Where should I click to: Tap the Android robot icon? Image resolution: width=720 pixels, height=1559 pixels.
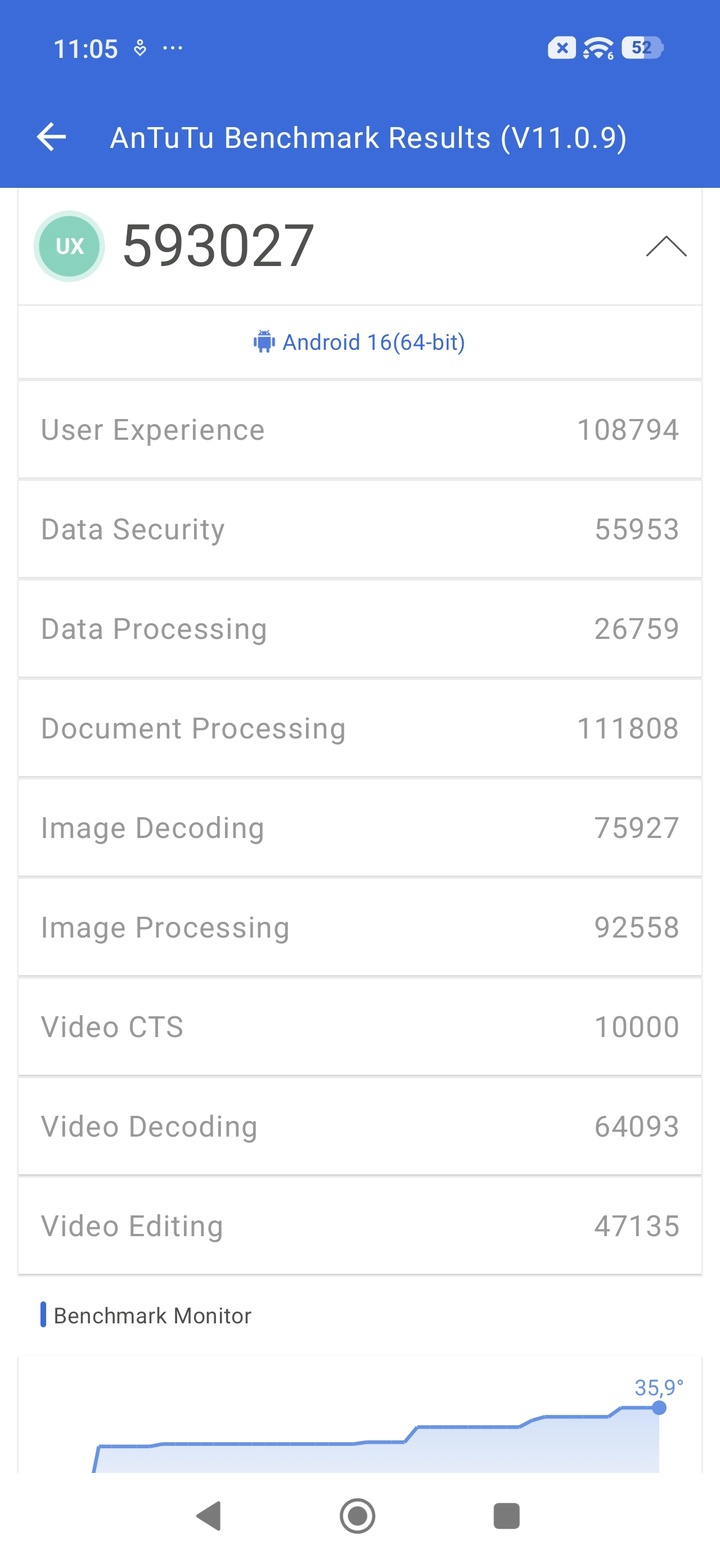[264, 343]
